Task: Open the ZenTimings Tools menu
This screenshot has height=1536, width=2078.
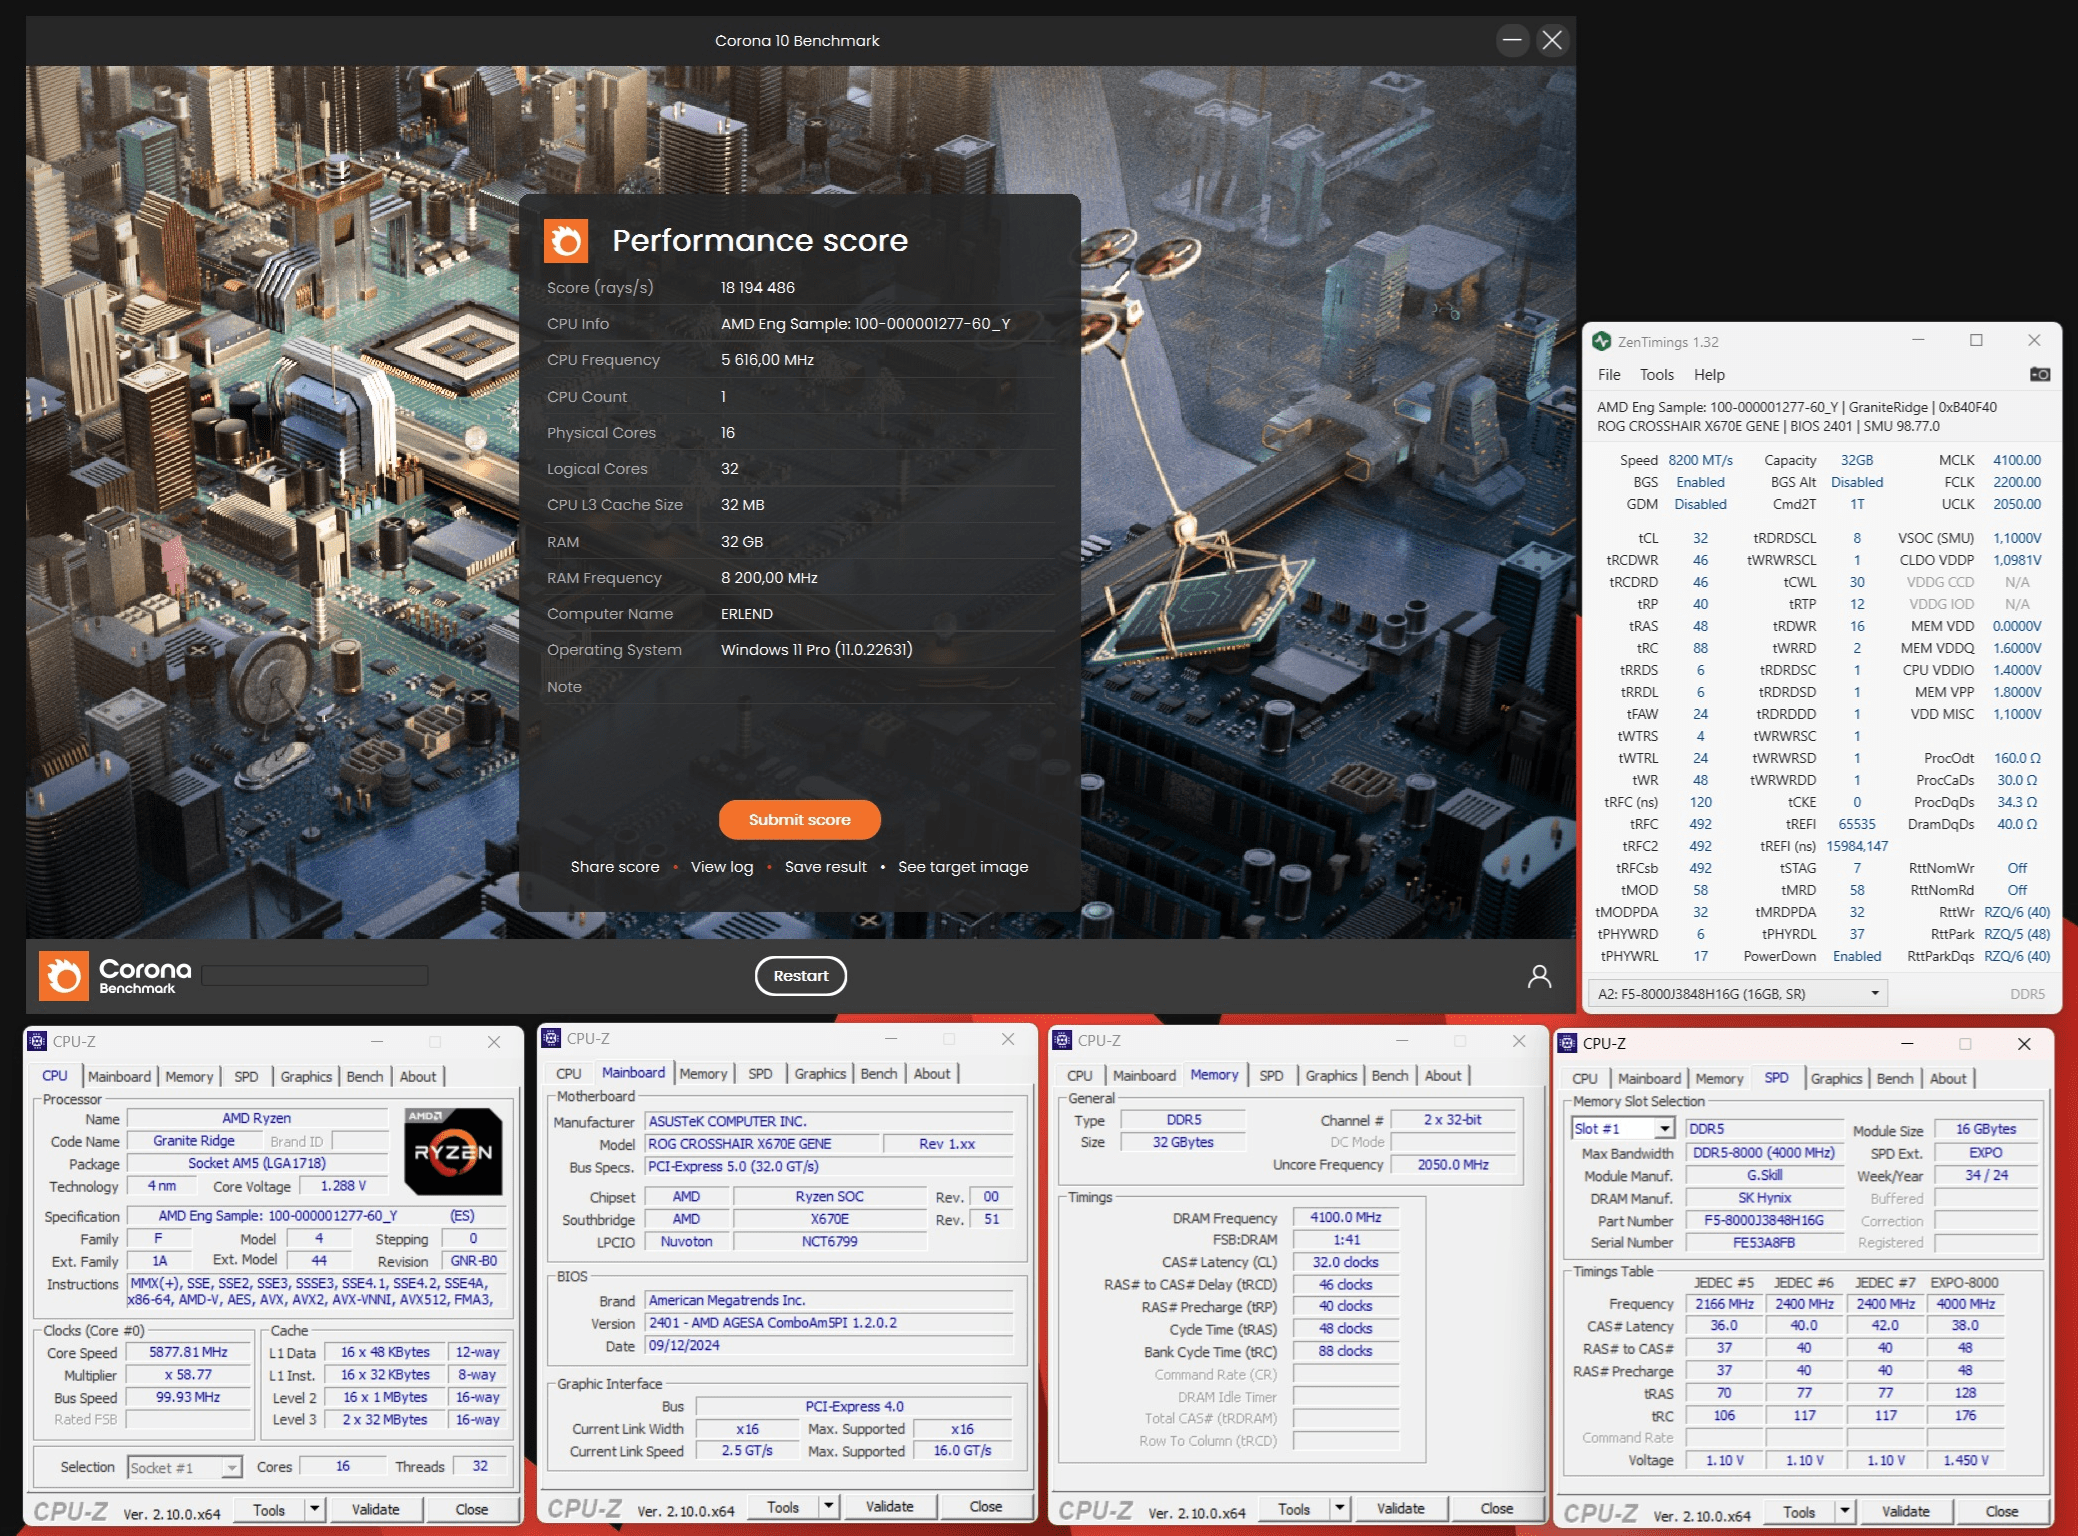Action: click(x=1656, y=374)
